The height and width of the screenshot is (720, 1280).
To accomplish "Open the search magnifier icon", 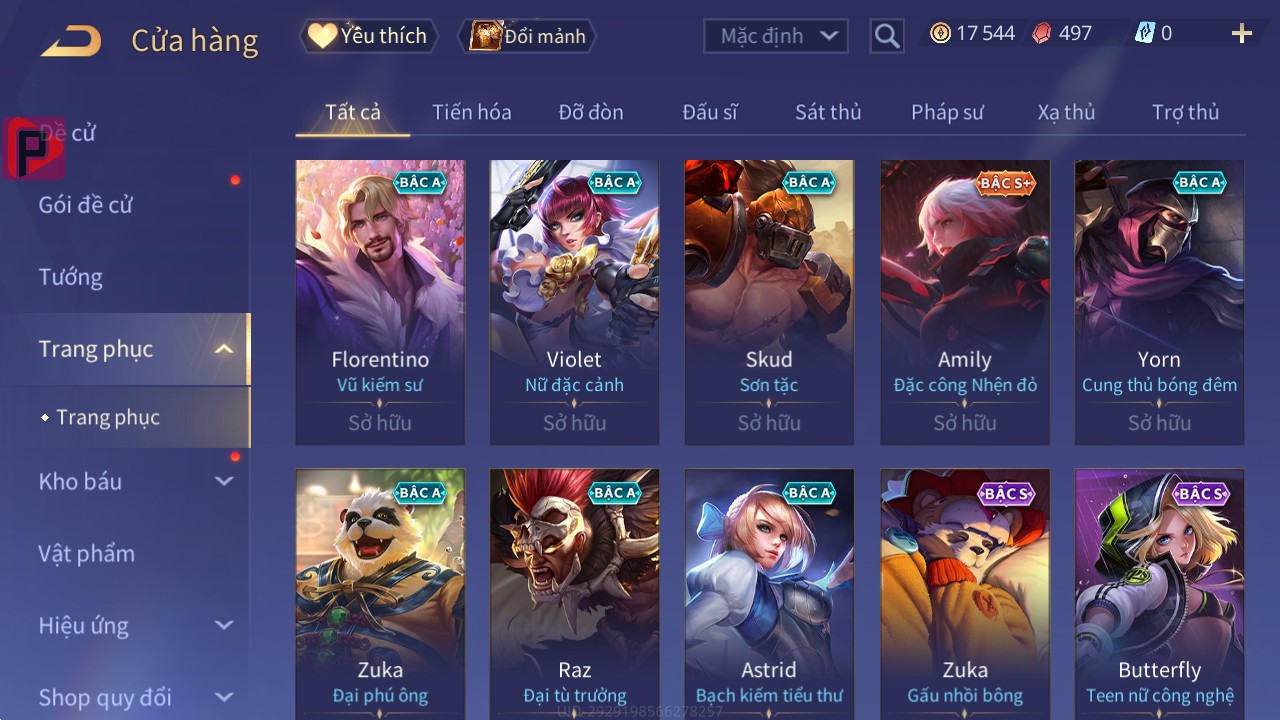I will click(886, 36).
